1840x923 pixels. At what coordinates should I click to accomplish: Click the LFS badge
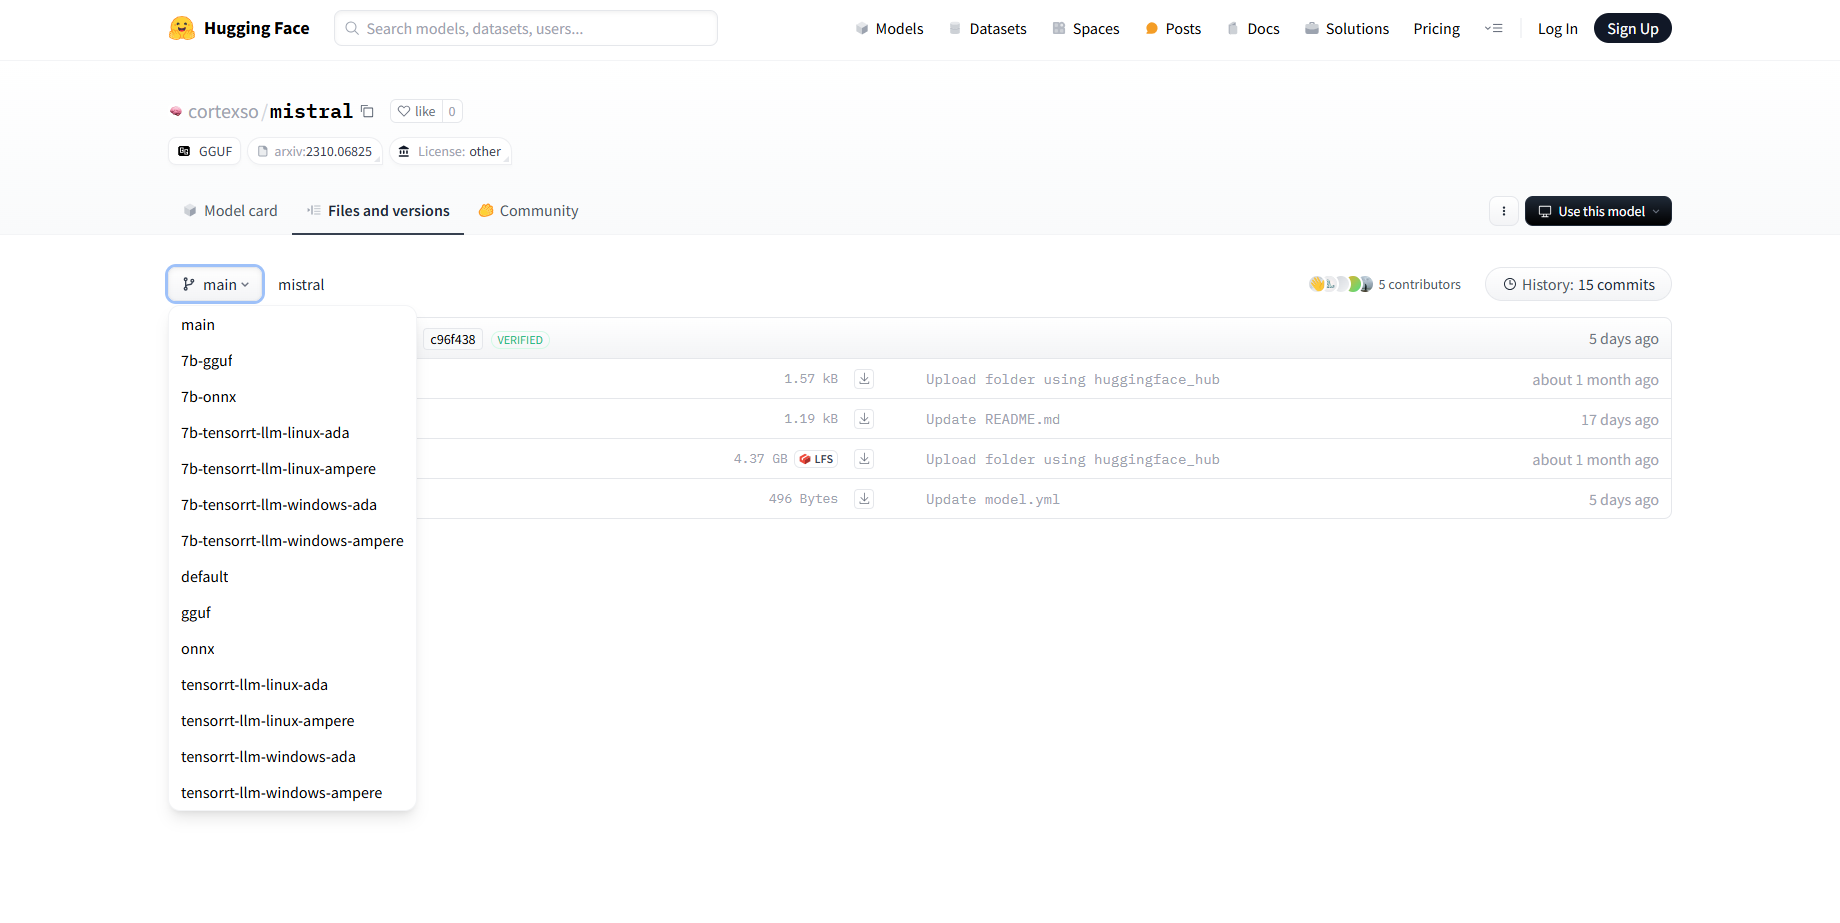pos(816,459)
